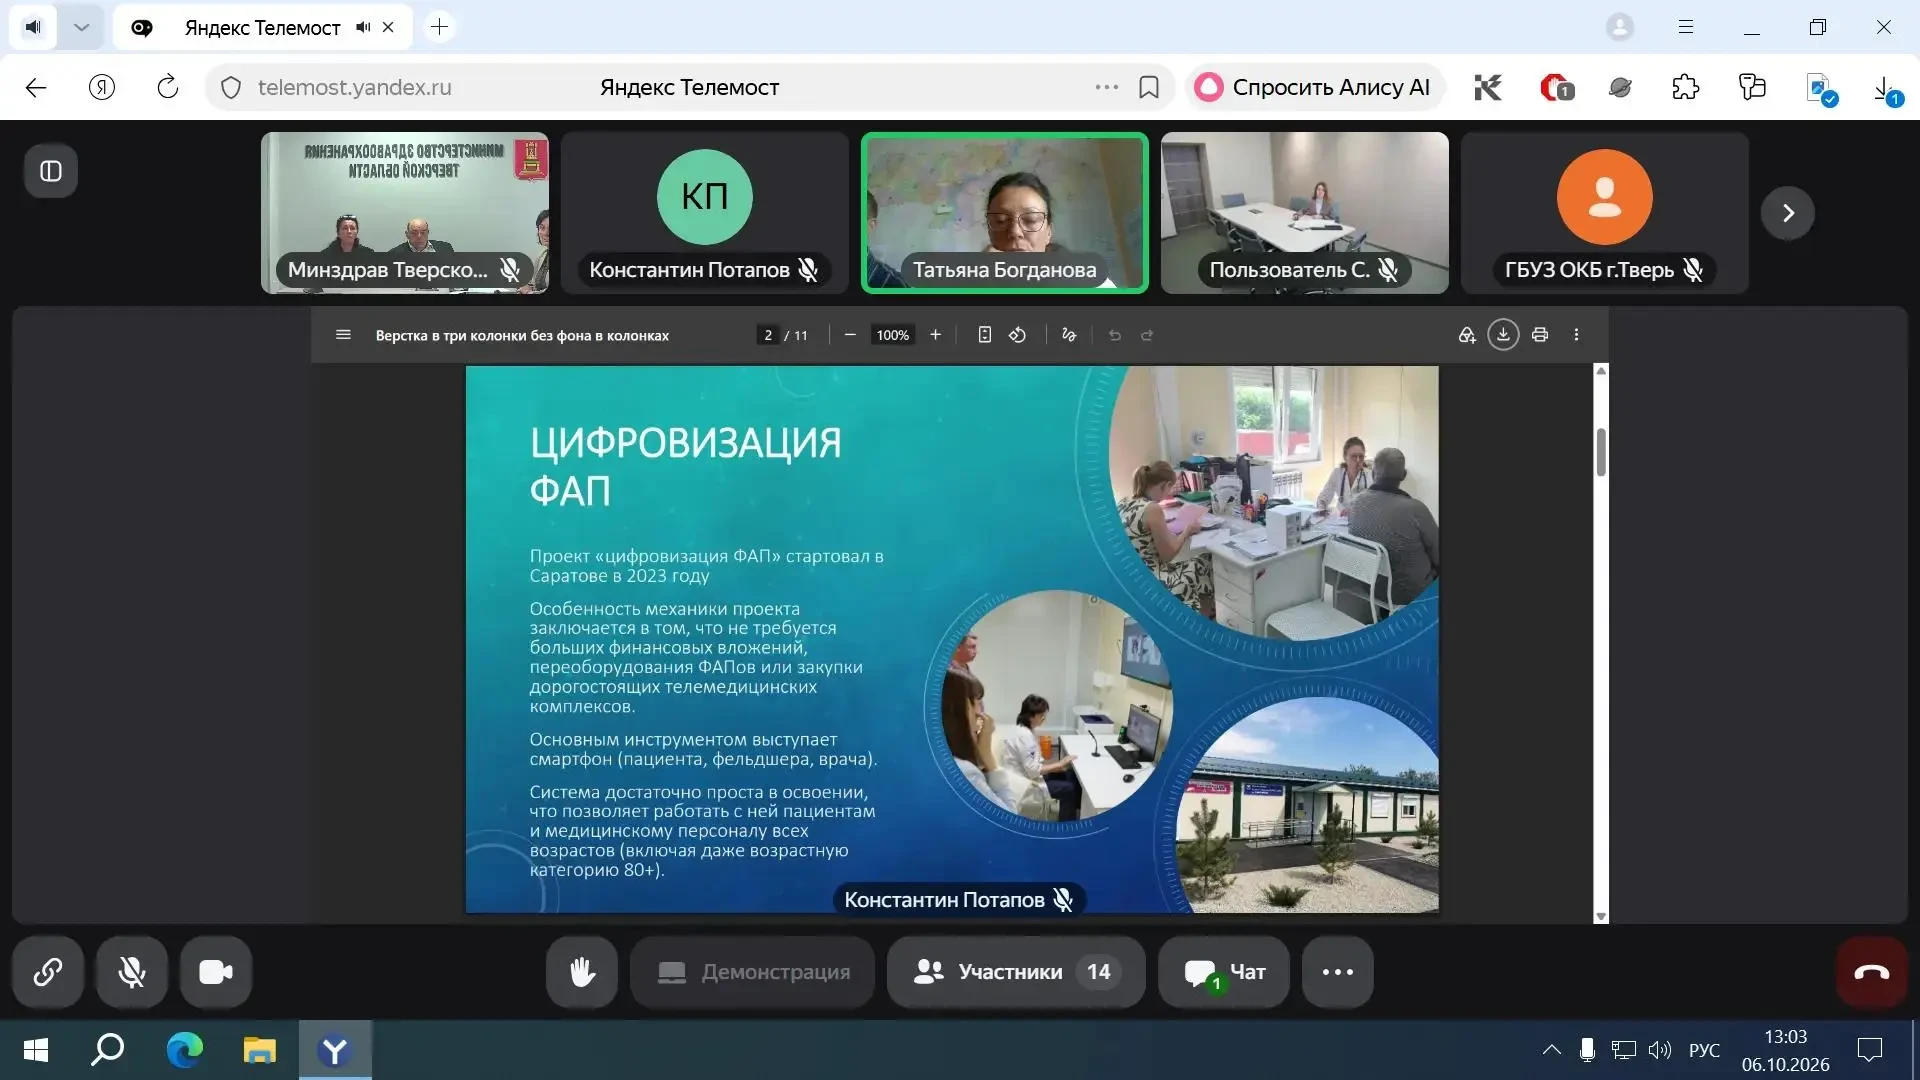
Task: Bookmark the current page
Action: point(1149,87)
